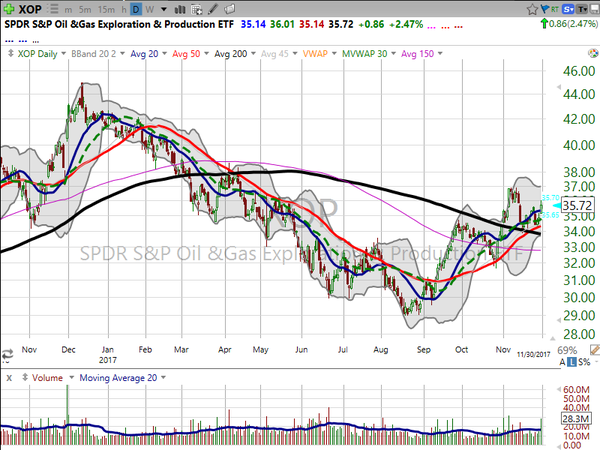Click the Avg 50 indicator label
This screenshot has width=600, height=450.
[186, 54]
